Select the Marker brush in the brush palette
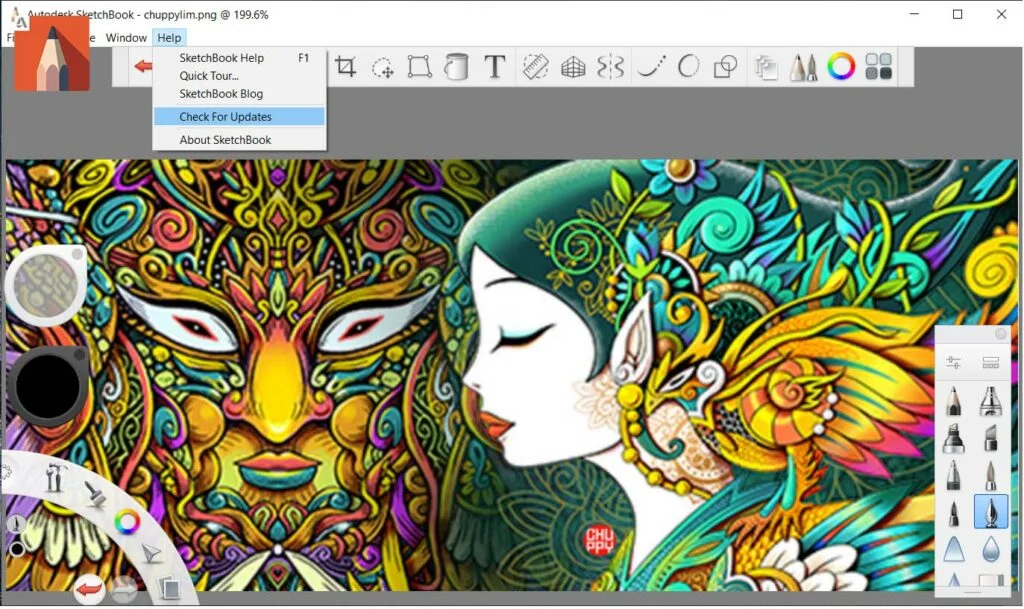Viewport: 1024px width, 609px height. pos(953,436)
